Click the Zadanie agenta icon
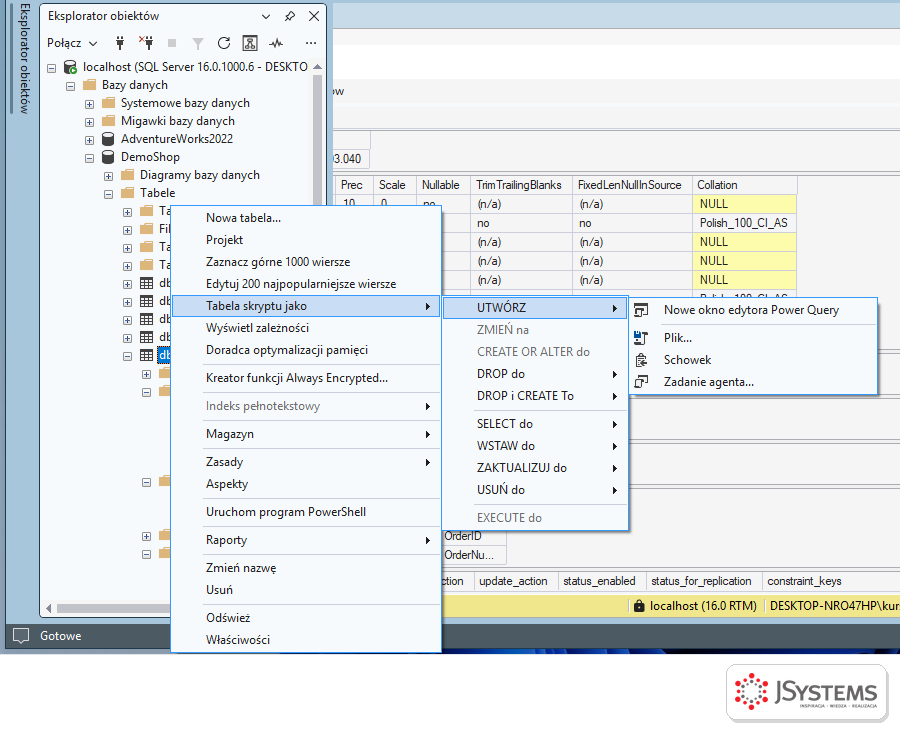 point(641,382)
